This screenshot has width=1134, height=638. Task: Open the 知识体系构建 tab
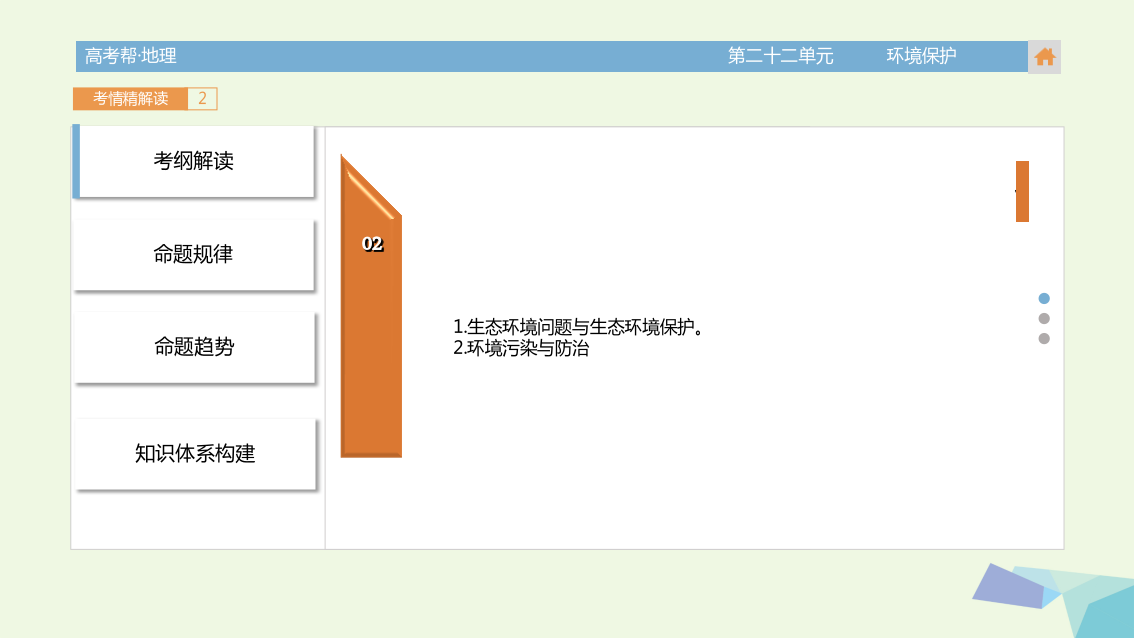(x=195, y=454)
